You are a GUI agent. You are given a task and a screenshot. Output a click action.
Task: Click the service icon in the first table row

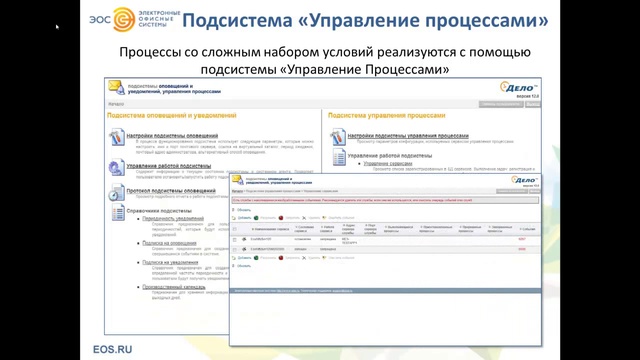click(244, 240)
